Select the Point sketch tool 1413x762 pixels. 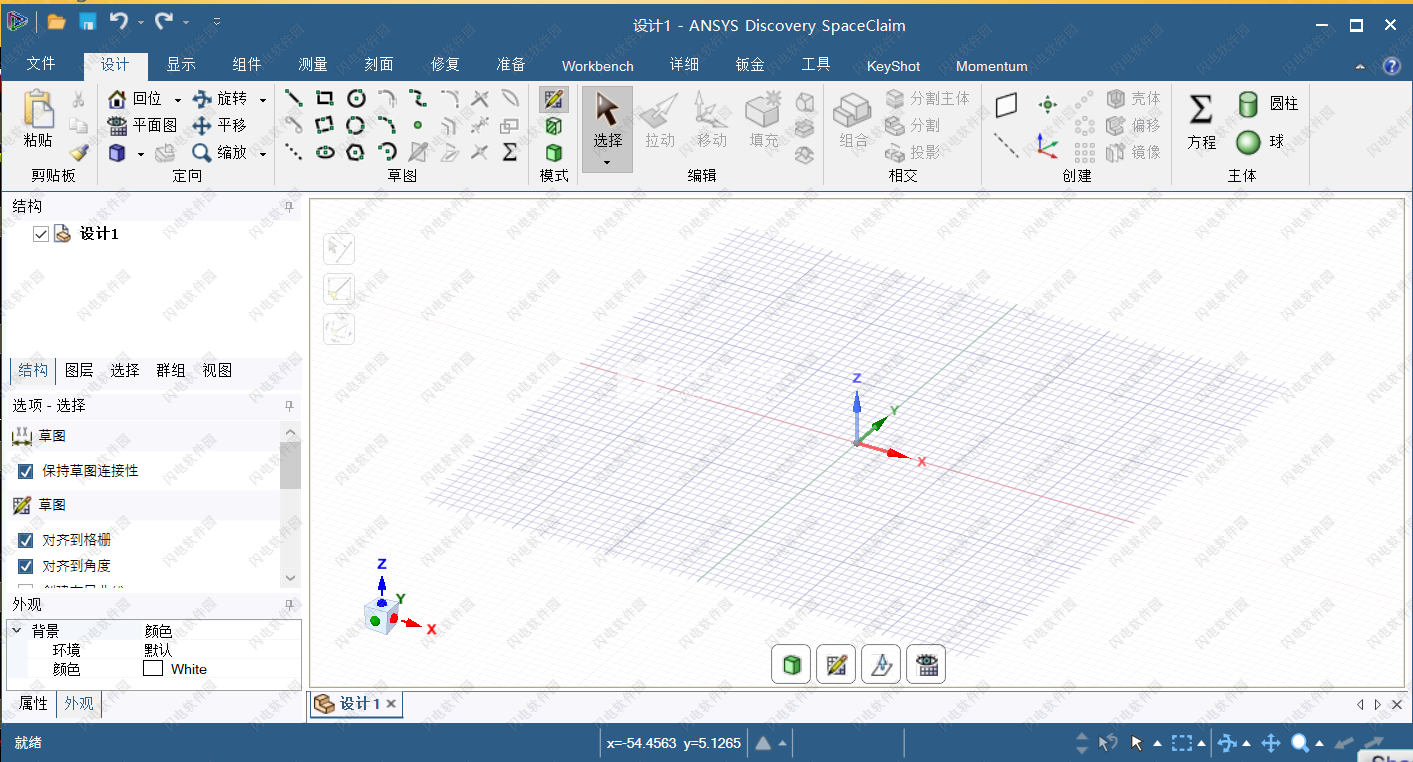[x=418, y=125]
